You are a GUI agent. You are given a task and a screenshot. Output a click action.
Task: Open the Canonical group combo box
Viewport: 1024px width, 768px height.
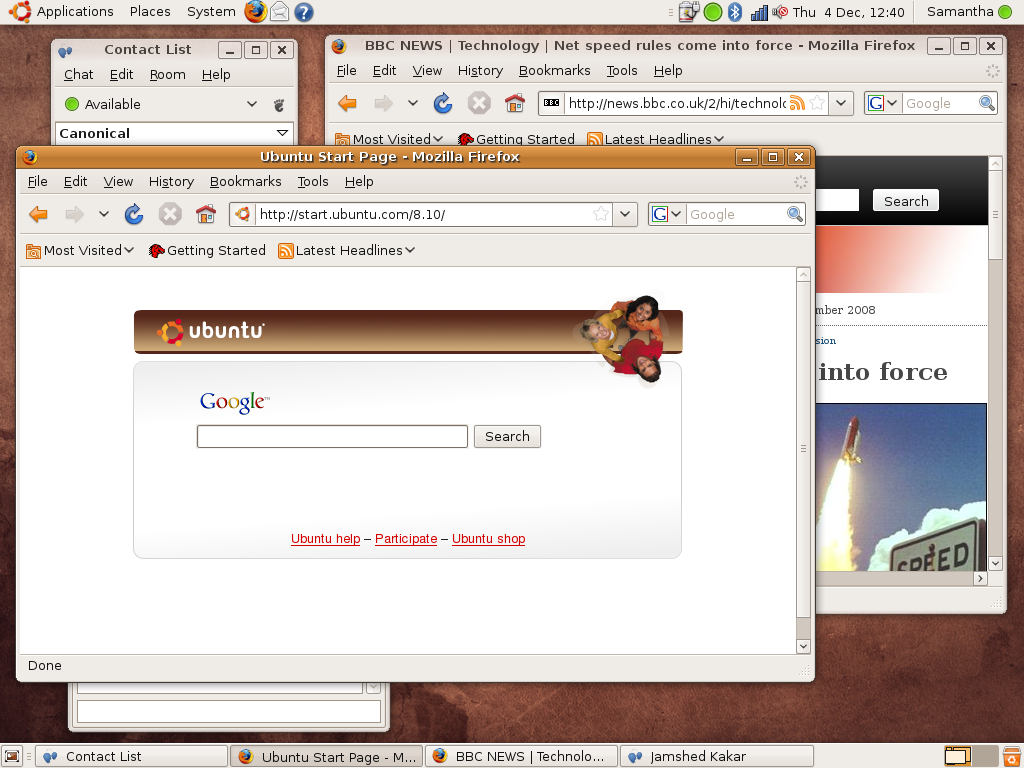pos(282,133)
